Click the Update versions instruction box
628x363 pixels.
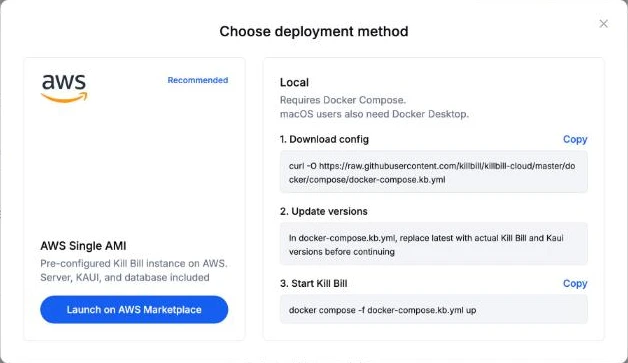coord(434,244)
